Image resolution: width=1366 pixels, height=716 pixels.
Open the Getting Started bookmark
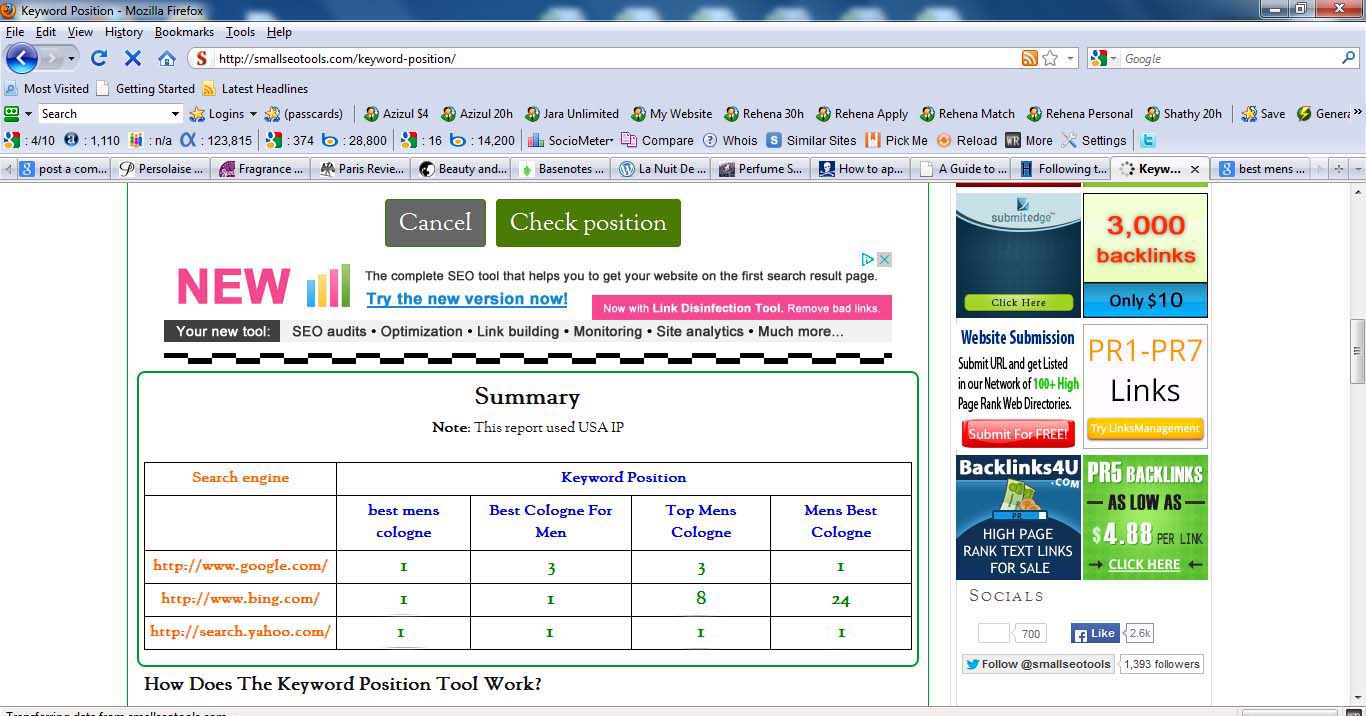(146, 88)
